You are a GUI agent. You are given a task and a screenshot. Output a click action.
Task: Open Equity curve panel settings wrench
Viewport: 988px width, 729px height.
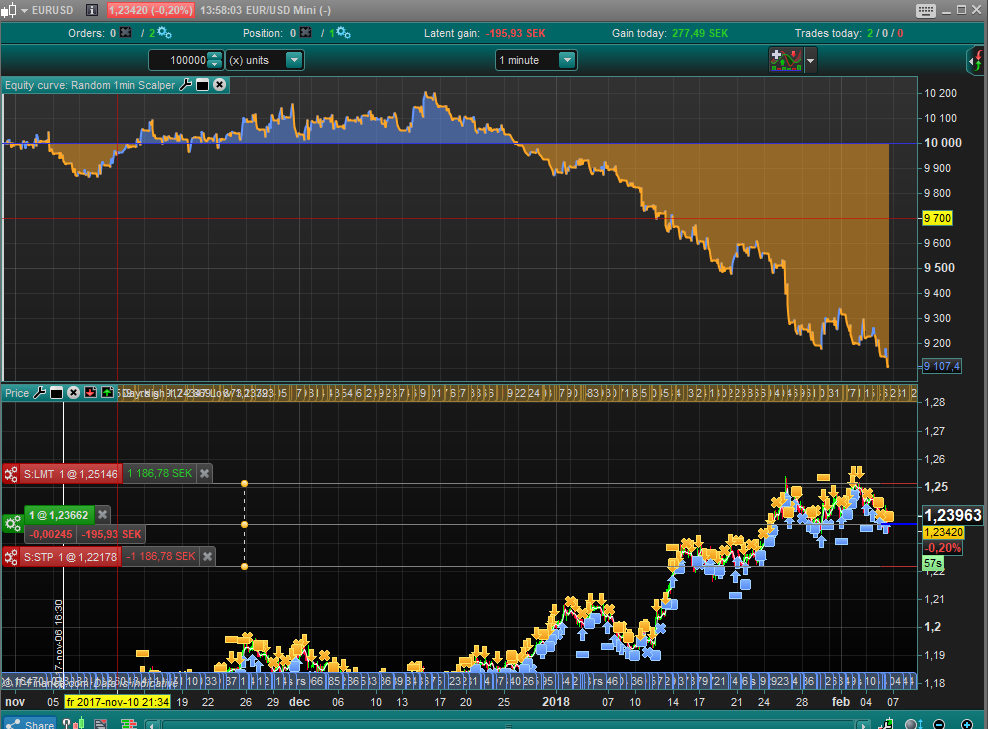click(185, 85)
